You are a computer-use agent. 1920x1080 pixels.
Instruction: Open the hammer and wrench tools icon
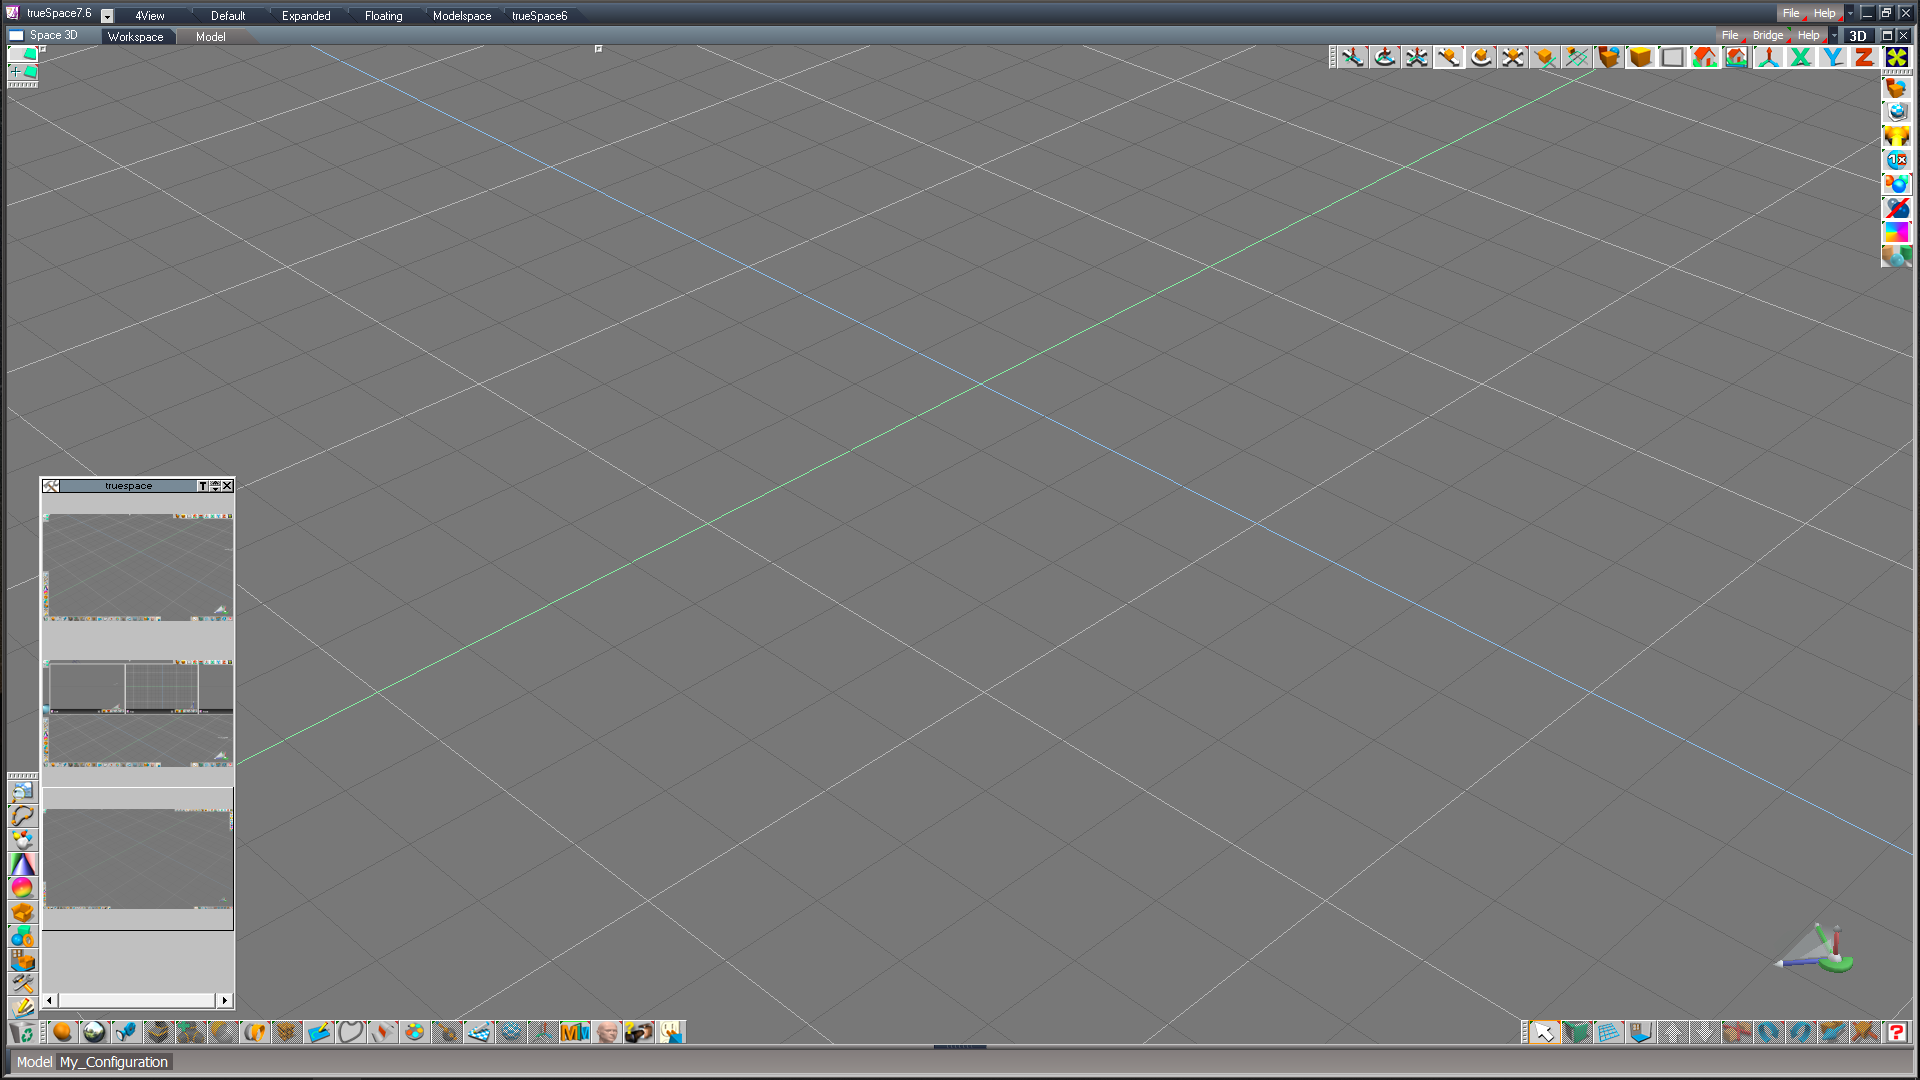point(22,984)
